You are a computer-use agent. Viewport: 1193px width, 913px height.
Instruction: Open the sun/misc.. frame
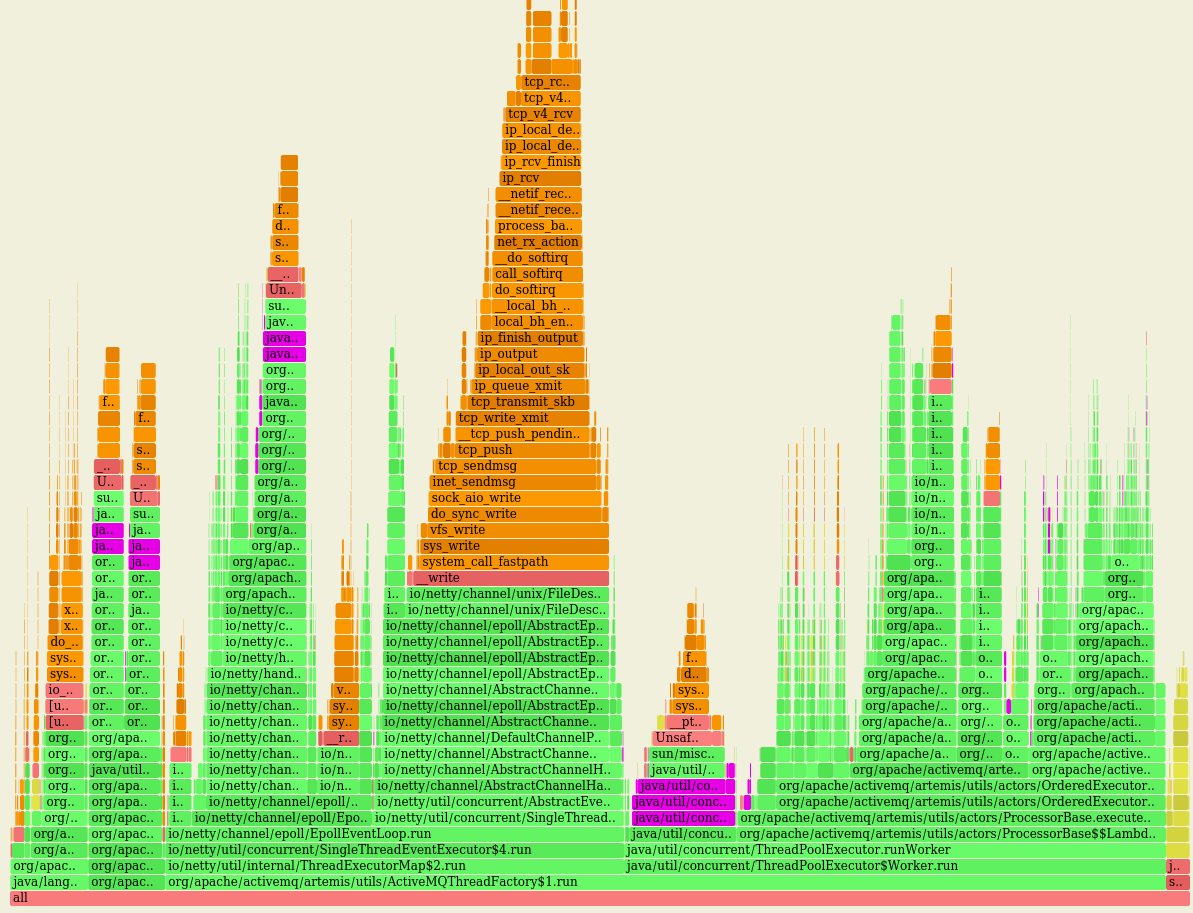[x=687, y=754]
